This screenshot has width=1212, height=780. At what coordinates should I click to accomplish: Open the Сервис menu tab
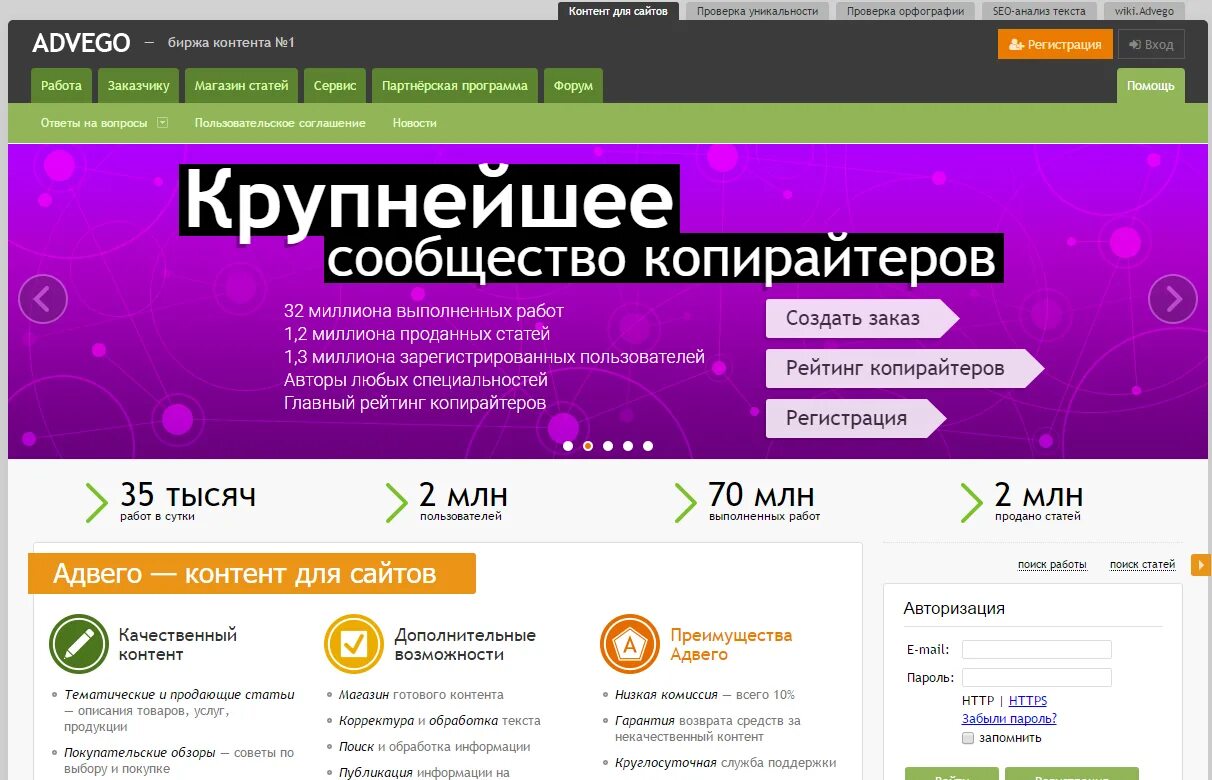[335, 86]
